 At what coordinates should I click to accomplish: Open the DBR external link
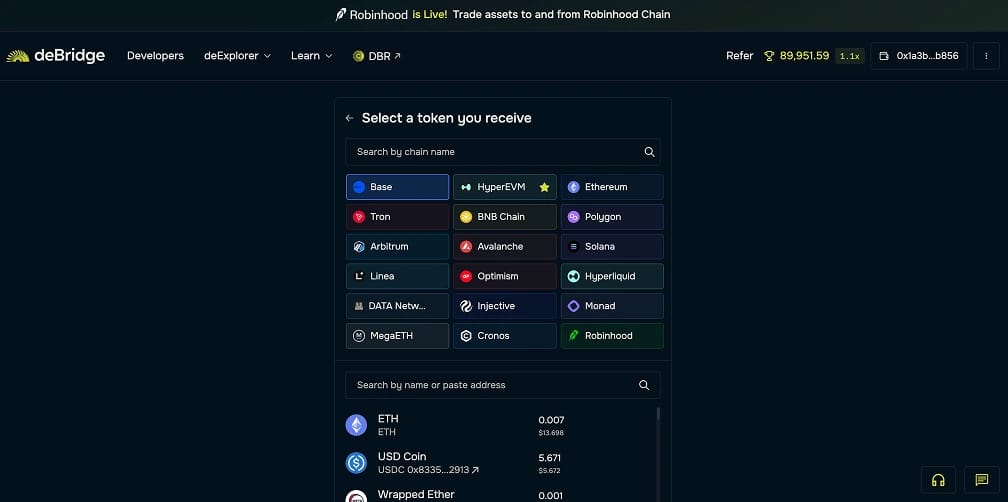click(x=377, y=56)
